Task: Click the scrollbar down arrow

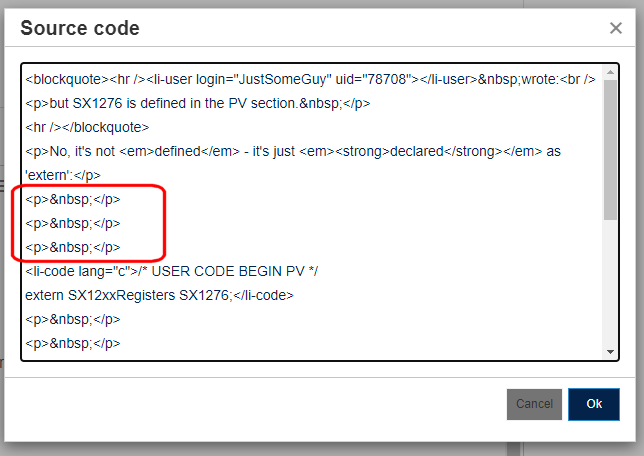Action: 610,351
